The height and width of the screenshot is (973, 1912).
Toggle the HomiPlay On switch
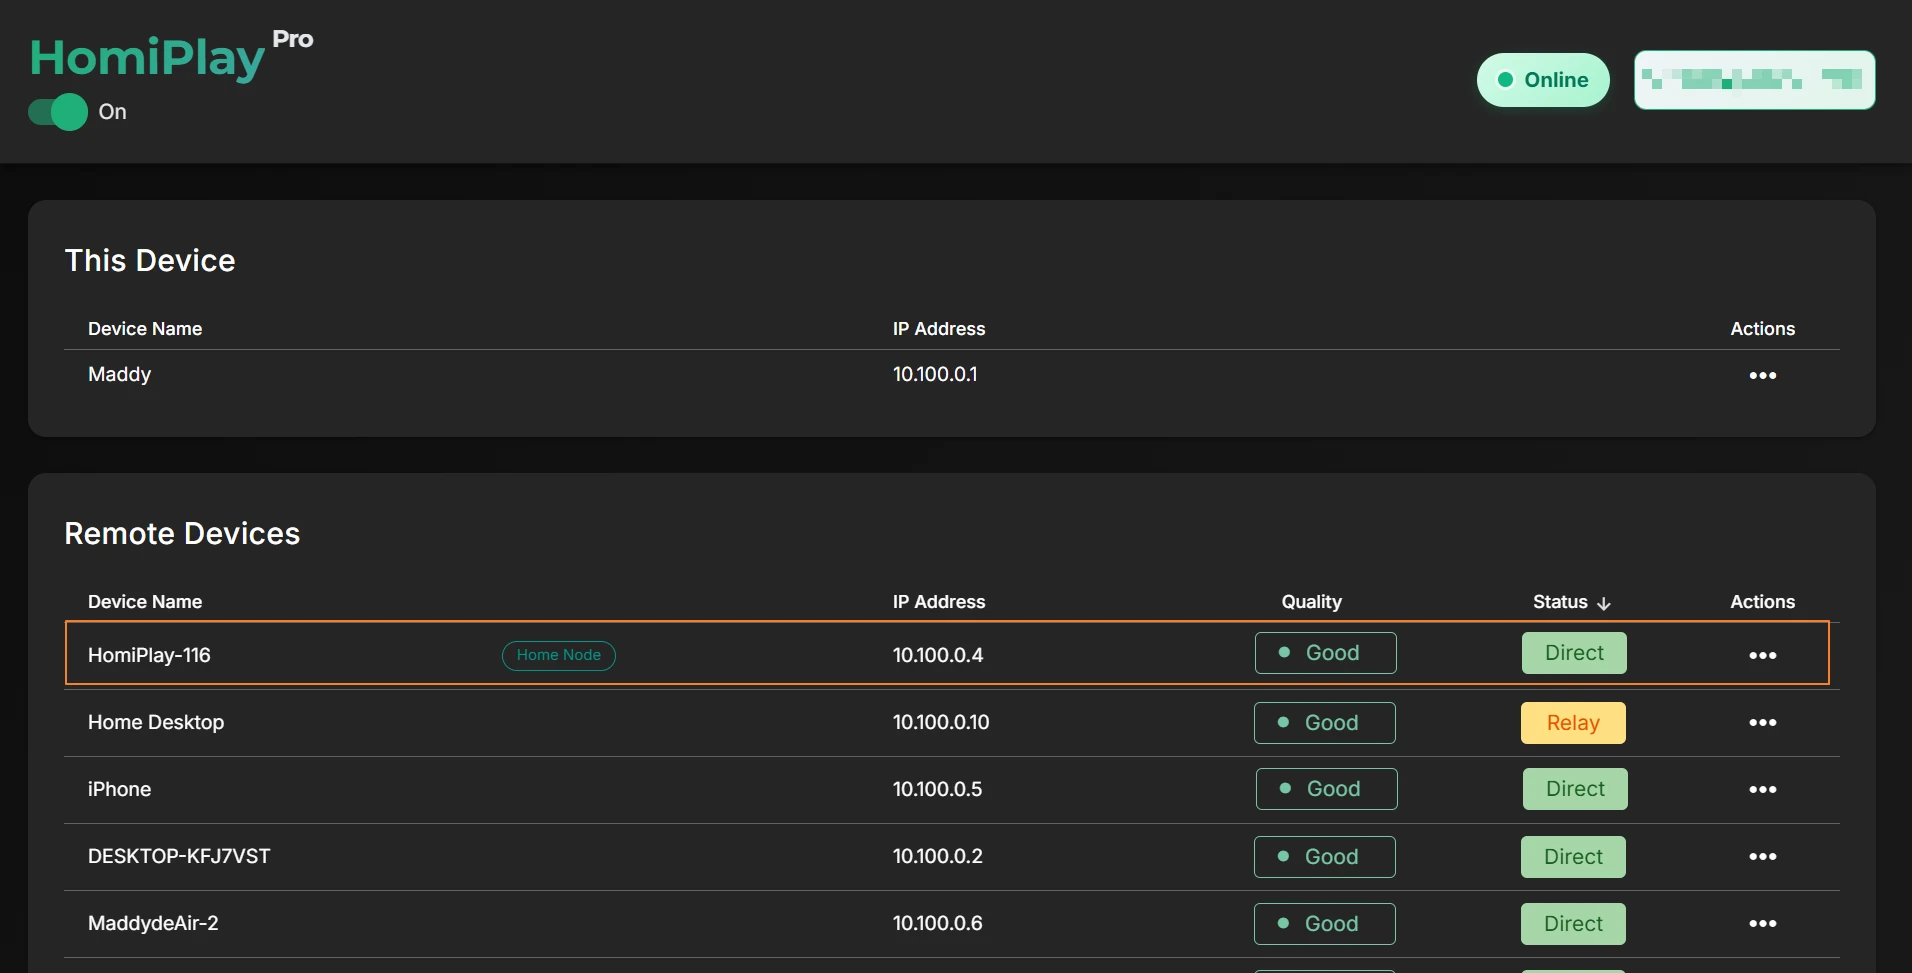(x=58, y=112)
